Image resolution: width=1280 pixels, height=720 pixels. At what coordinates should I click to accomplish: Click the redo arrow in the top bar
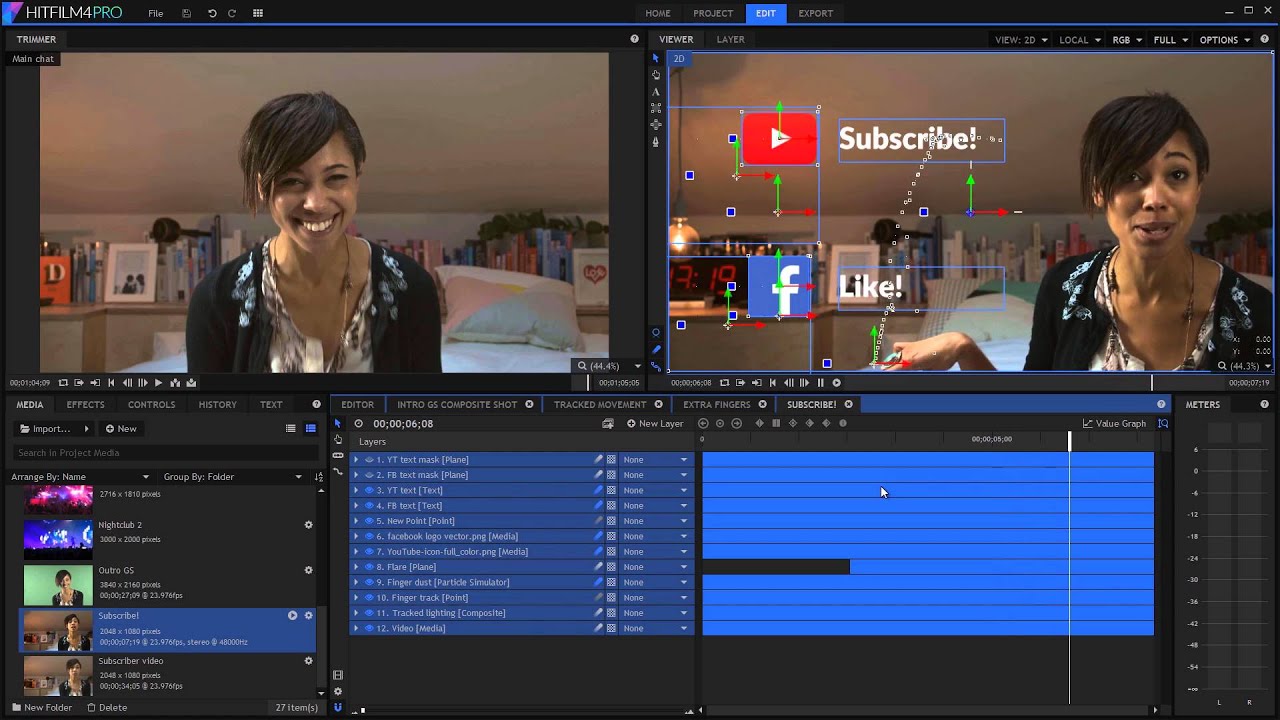(232, 13)
